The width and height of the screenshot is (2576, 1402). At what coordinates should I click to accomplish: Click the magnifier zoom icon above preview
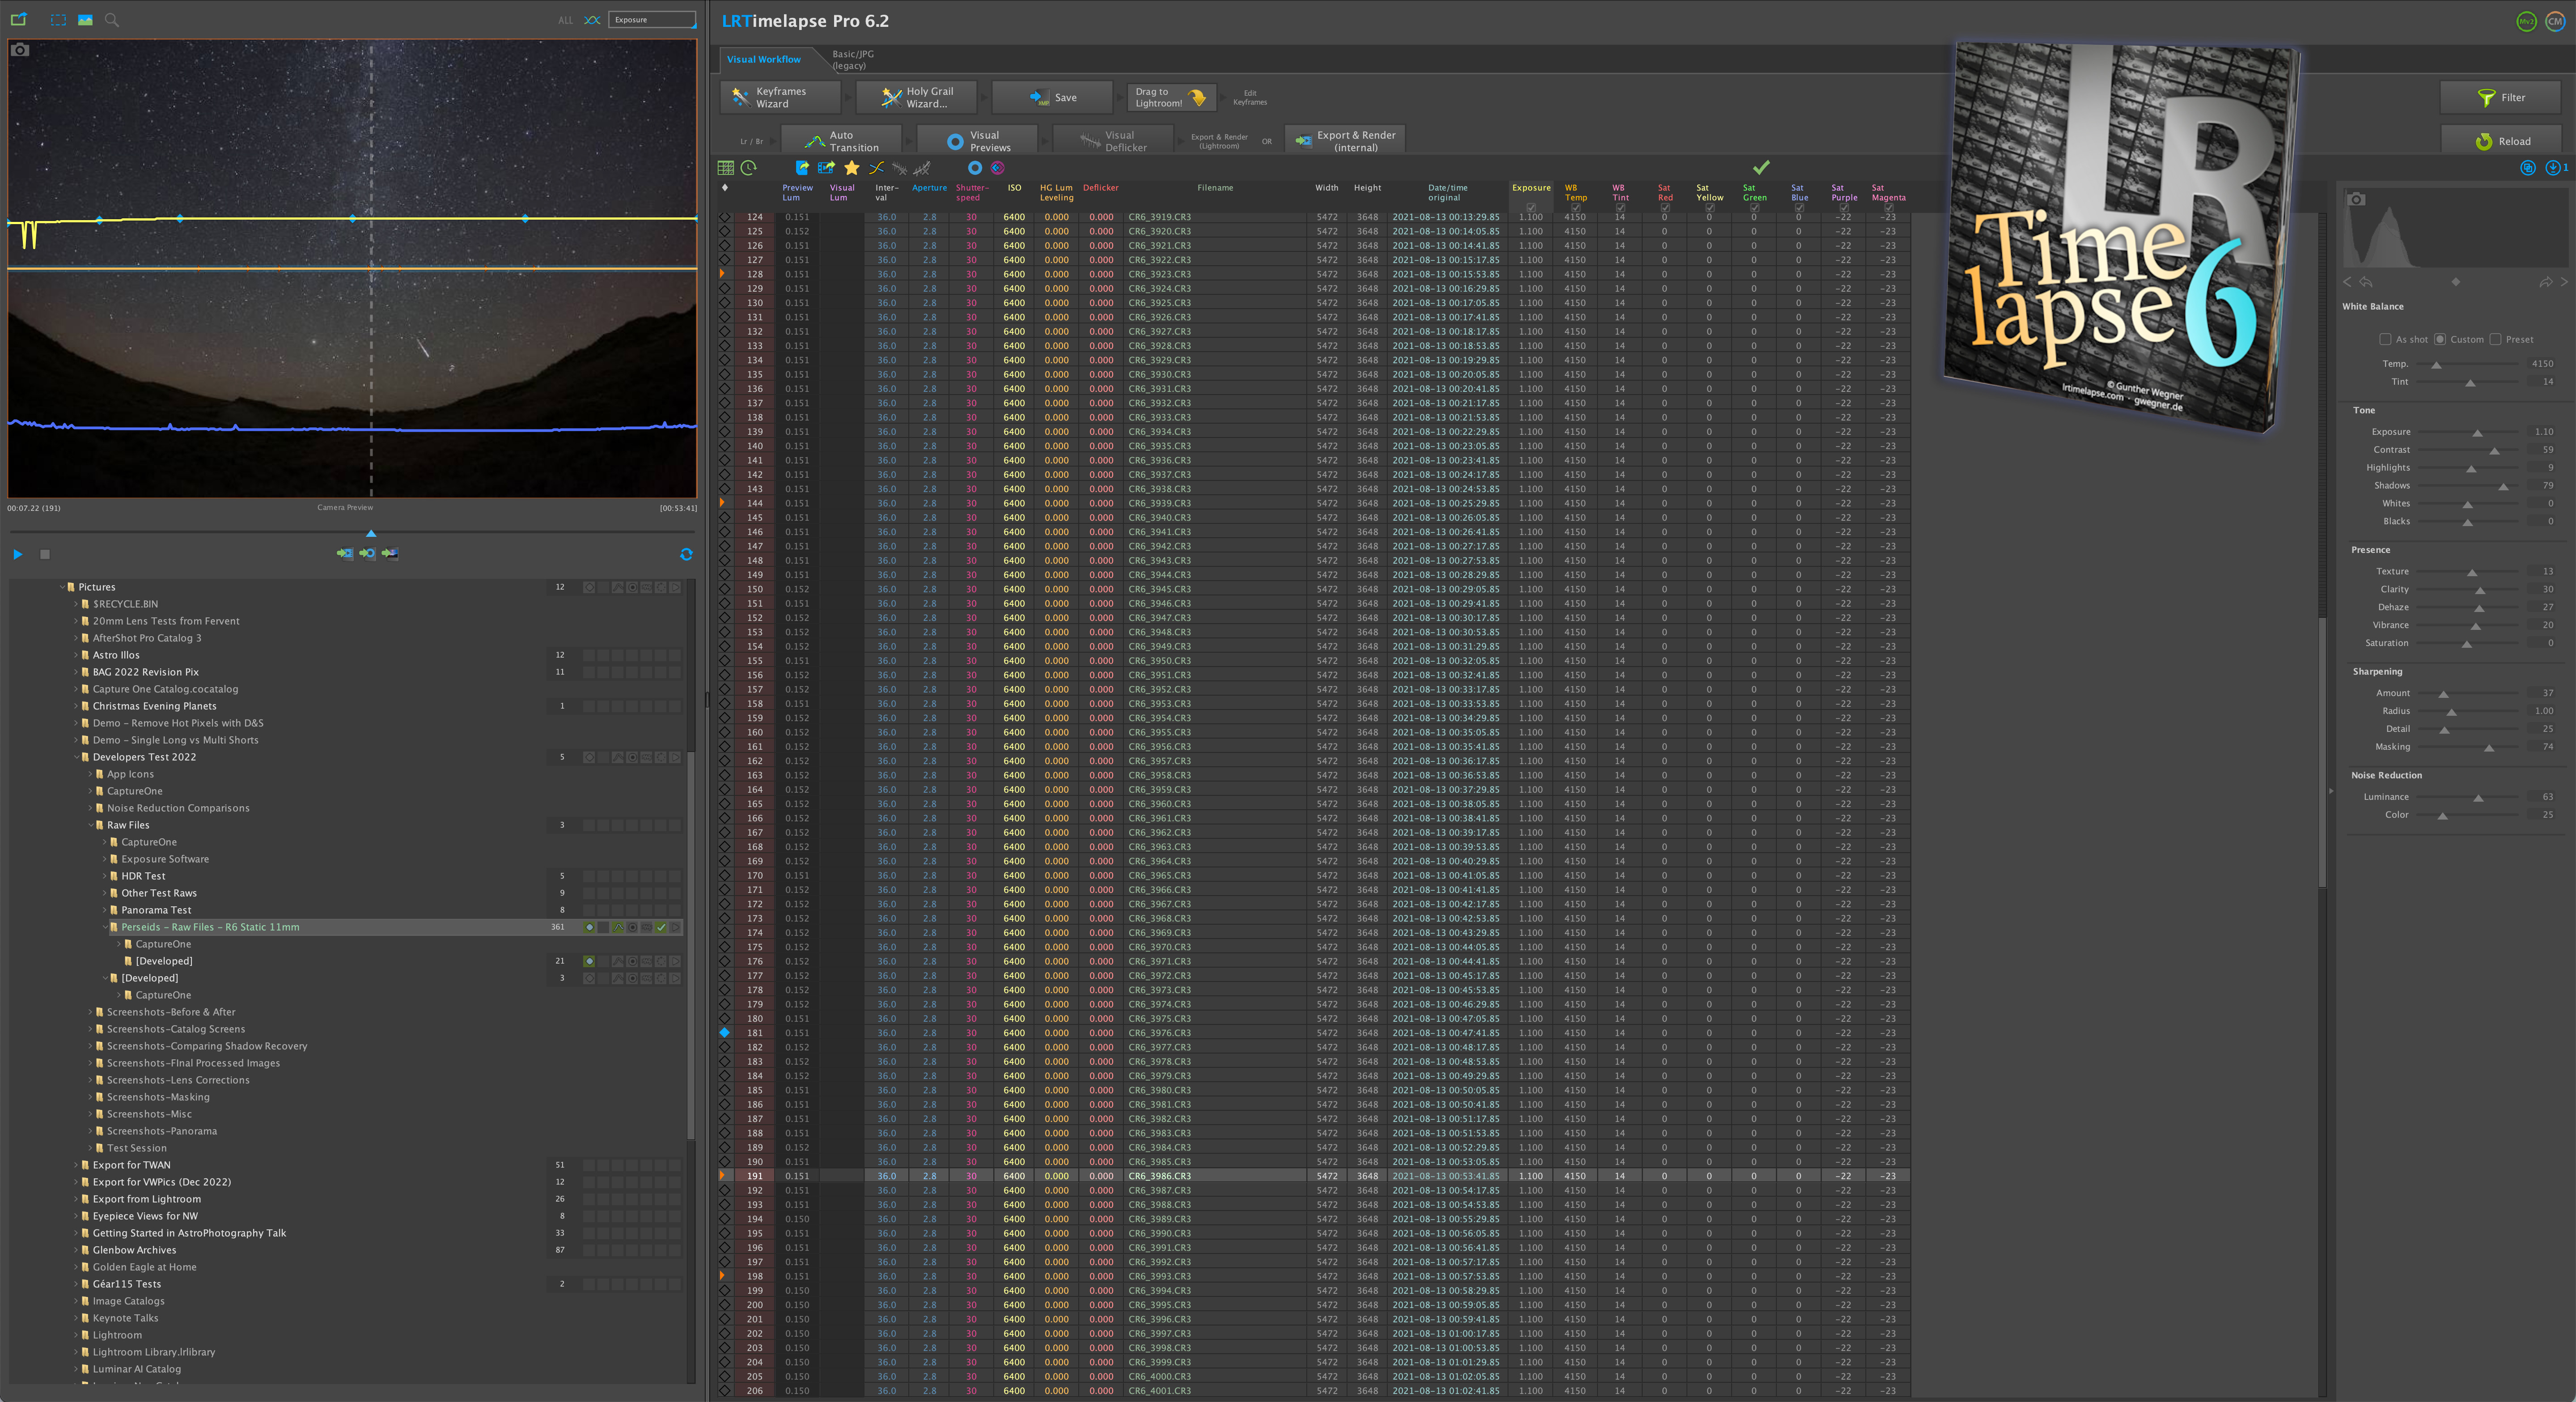click(x=112, y=20)
